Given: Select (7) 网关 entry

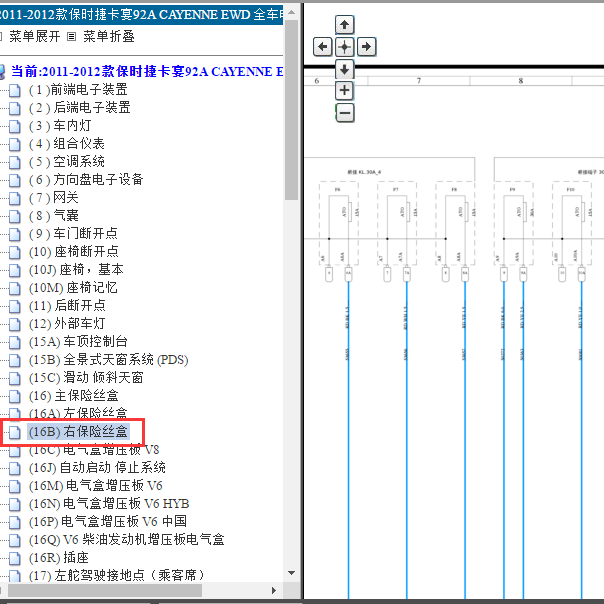Looking at the screenshot, I should click(54, 198).
